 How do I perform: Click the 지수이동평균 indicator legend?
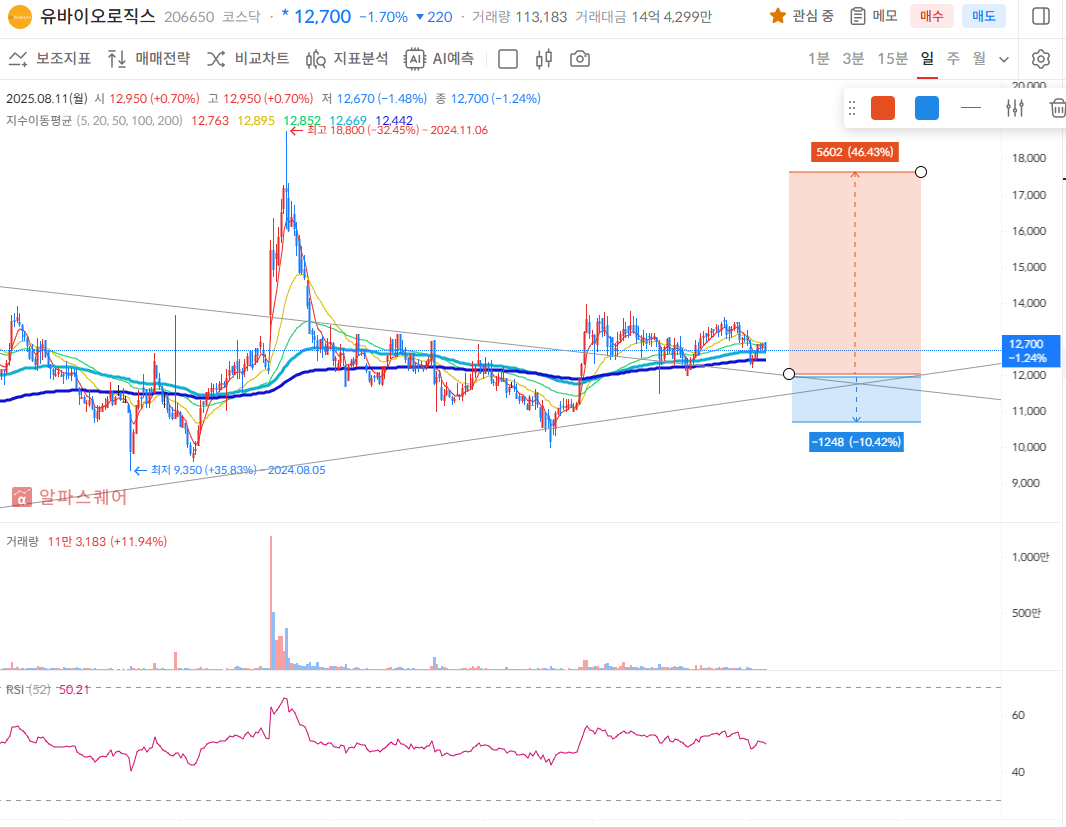coord(94,121)
